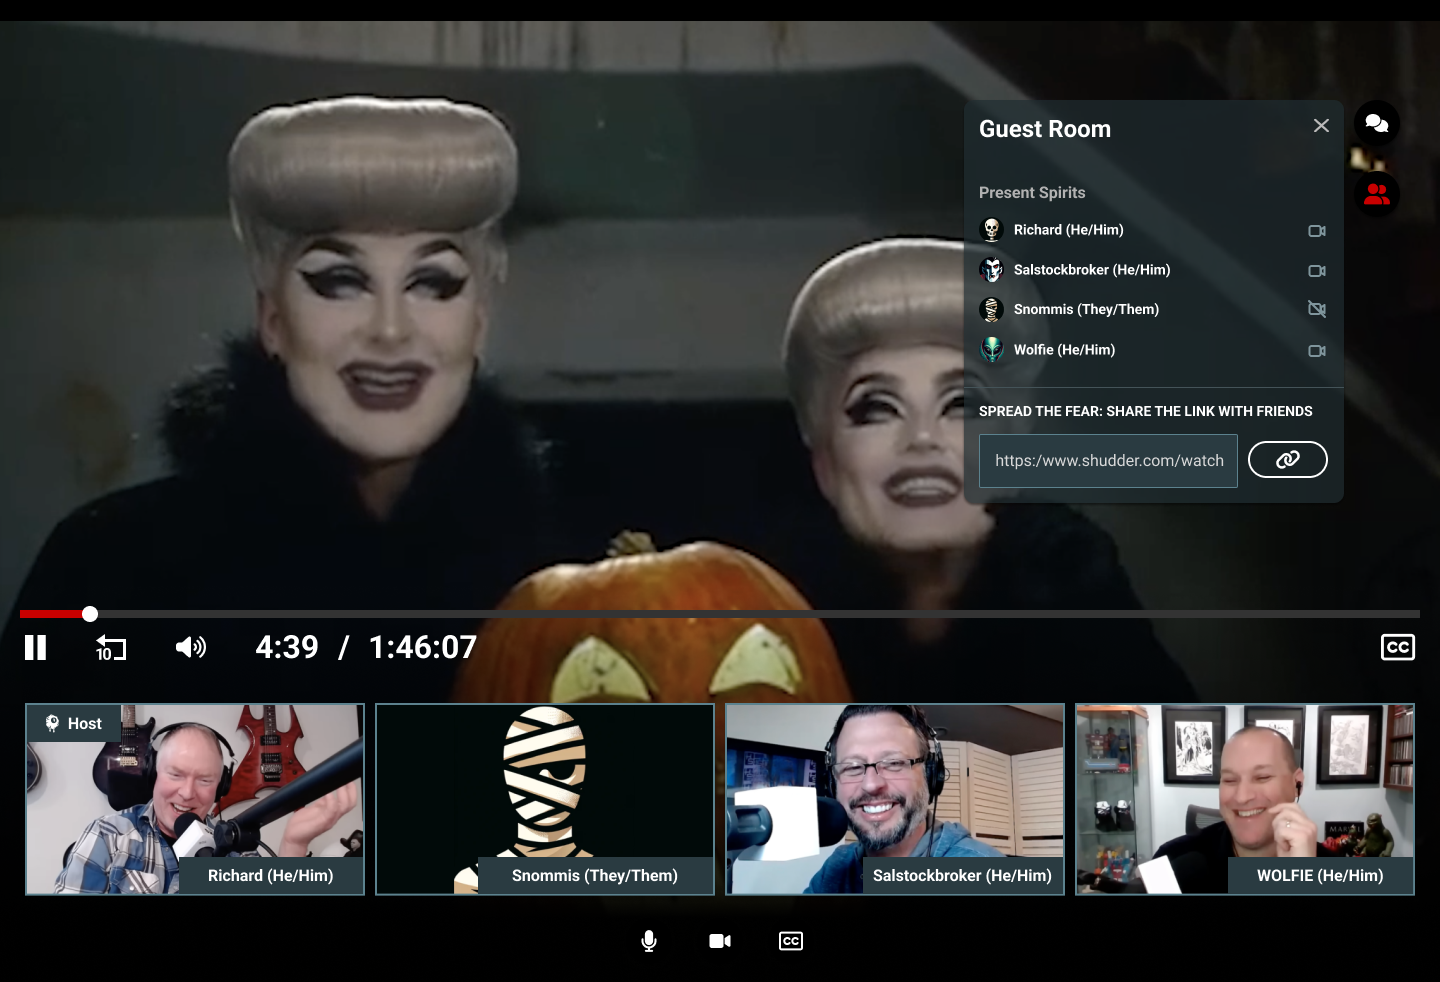The width and height of the screenshot is (1440, 982).
Task: Click Wolfie's camera icon in guest list
Action: coord(1317,351)
